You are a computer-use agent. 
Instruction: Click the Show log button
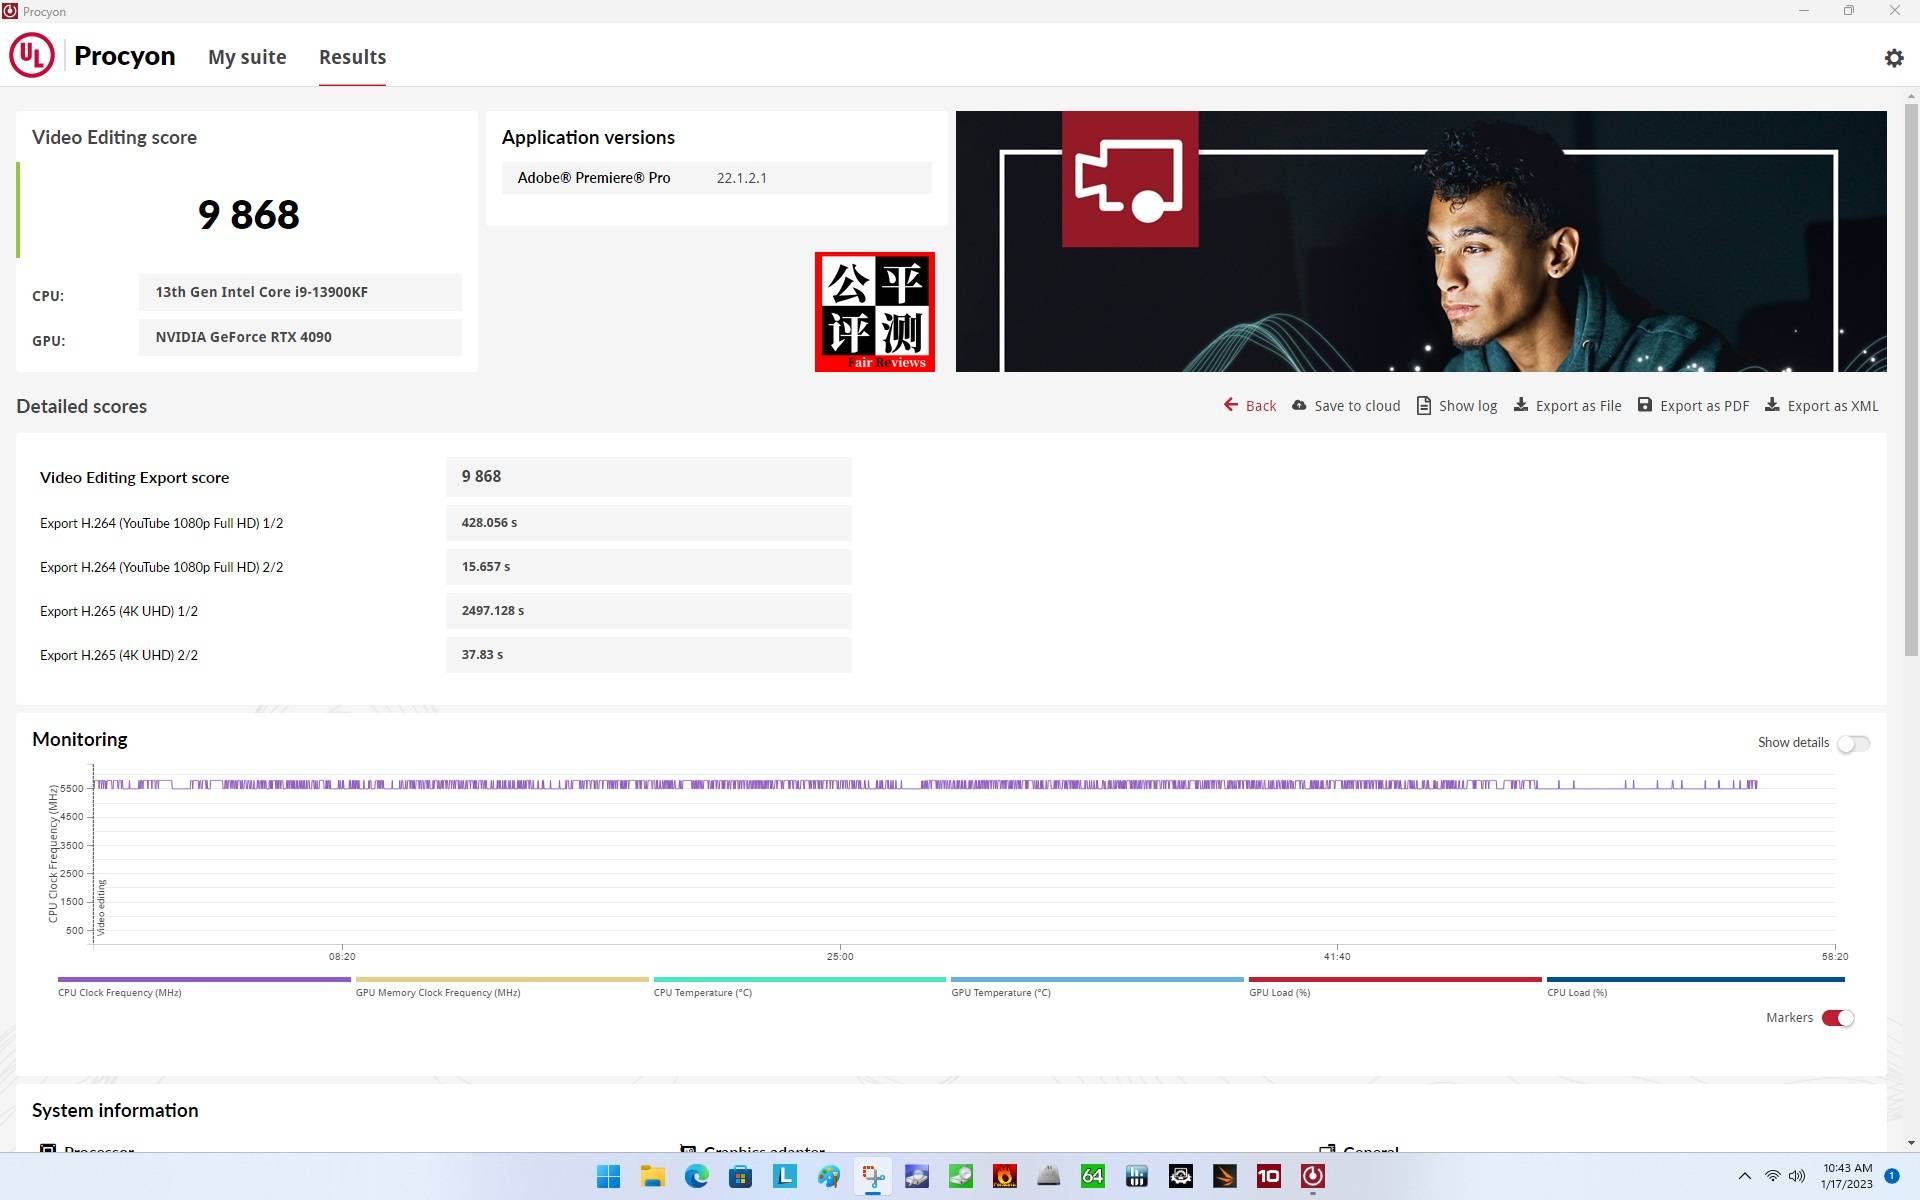pyautogui.click(x=1467, y=405)
